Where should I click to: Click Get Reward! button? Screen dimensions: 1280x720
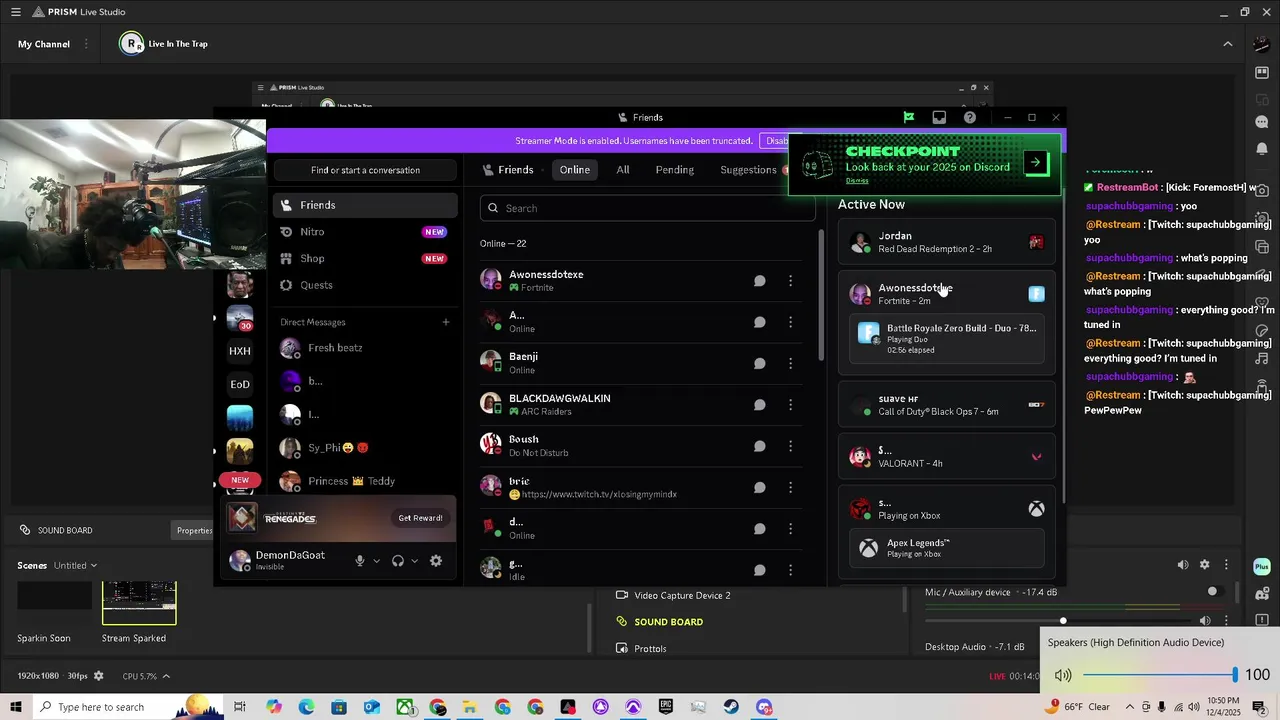(420, 518)
